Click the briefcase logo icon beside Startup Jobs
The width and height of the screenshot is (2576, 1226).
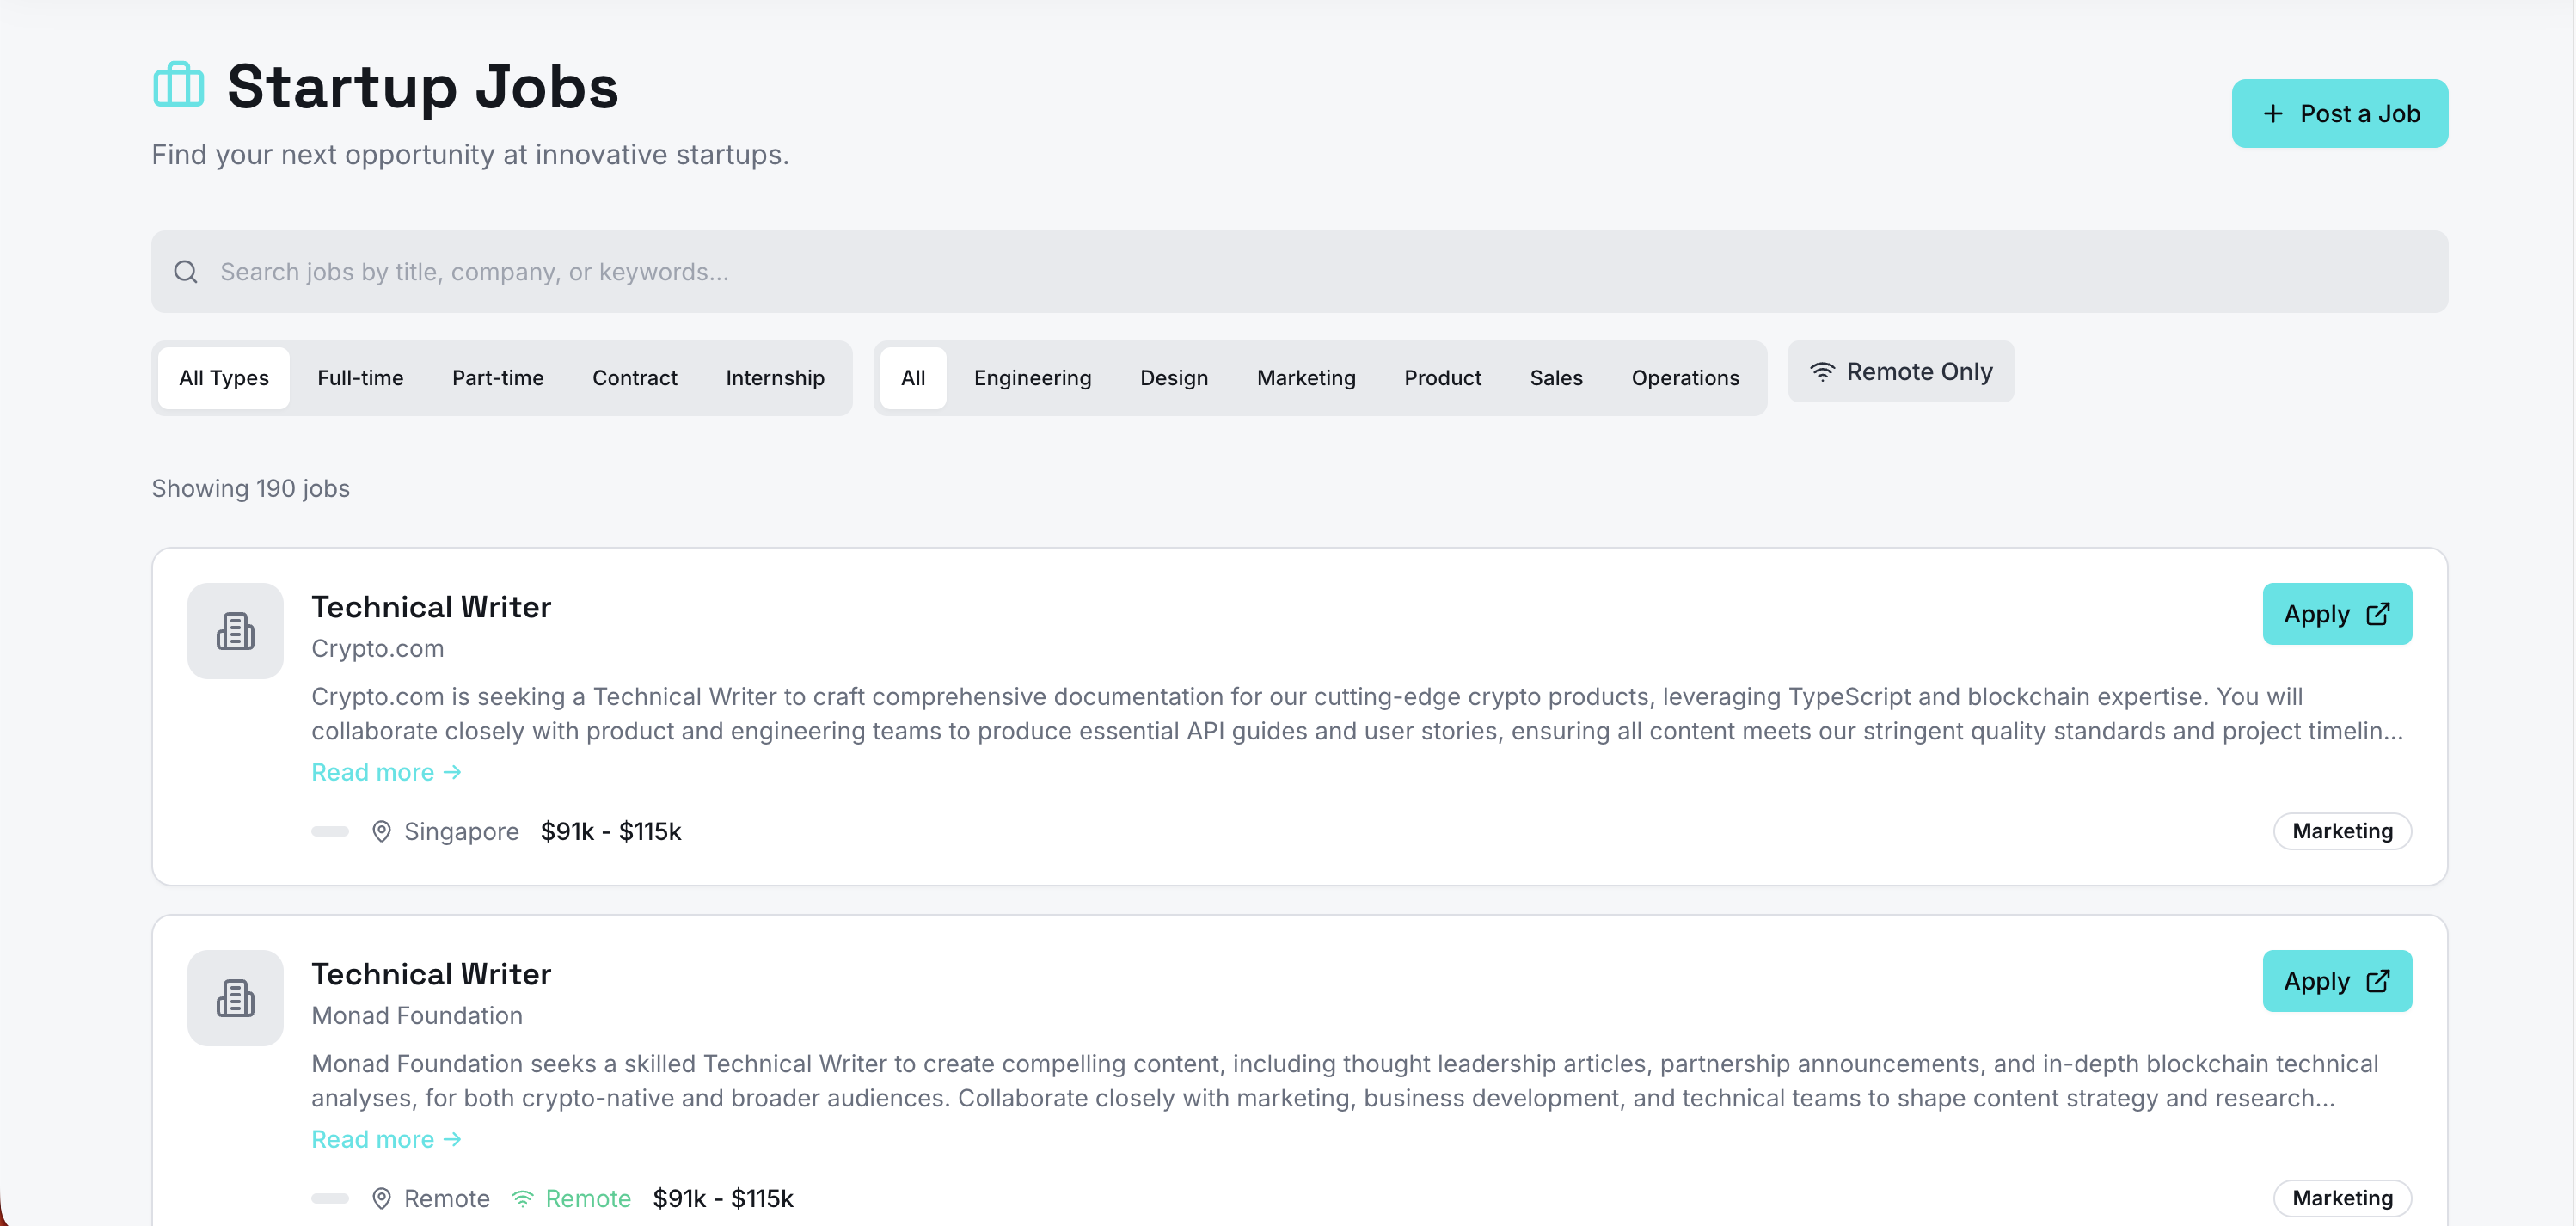point(178,86)
